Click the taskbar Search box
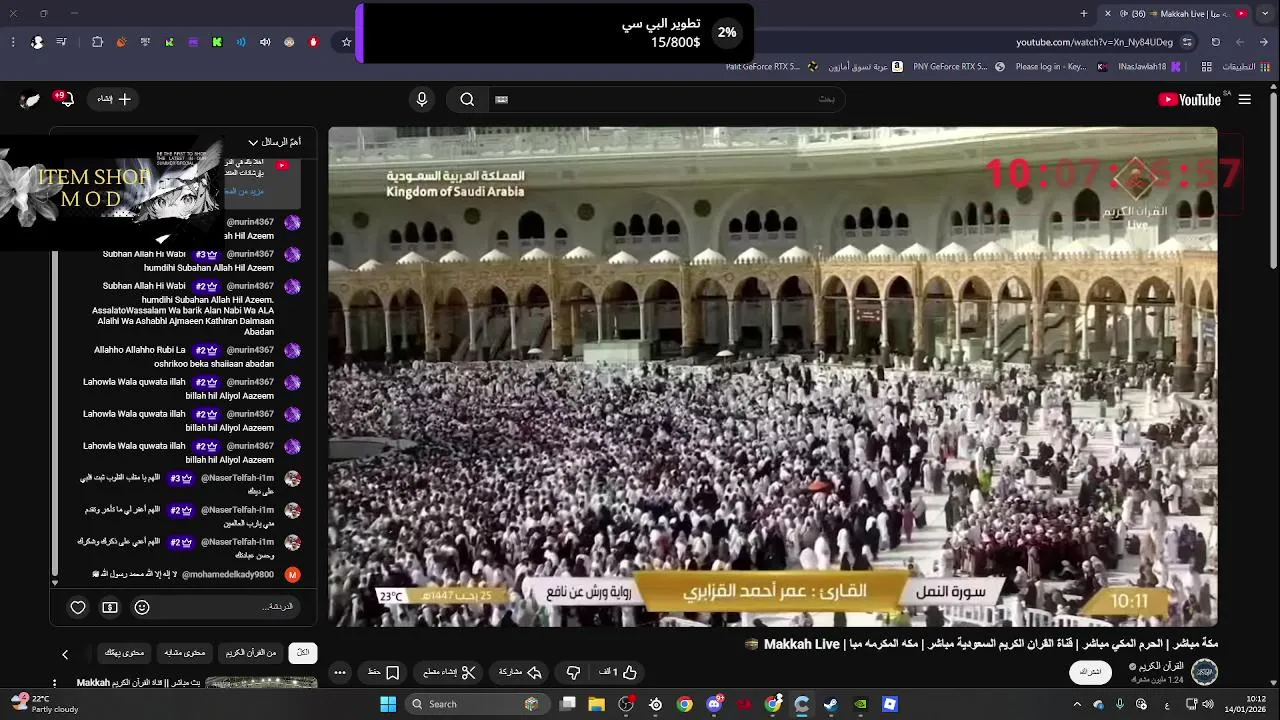Screen dimensions: 1280x720 [x=477, y=704]
